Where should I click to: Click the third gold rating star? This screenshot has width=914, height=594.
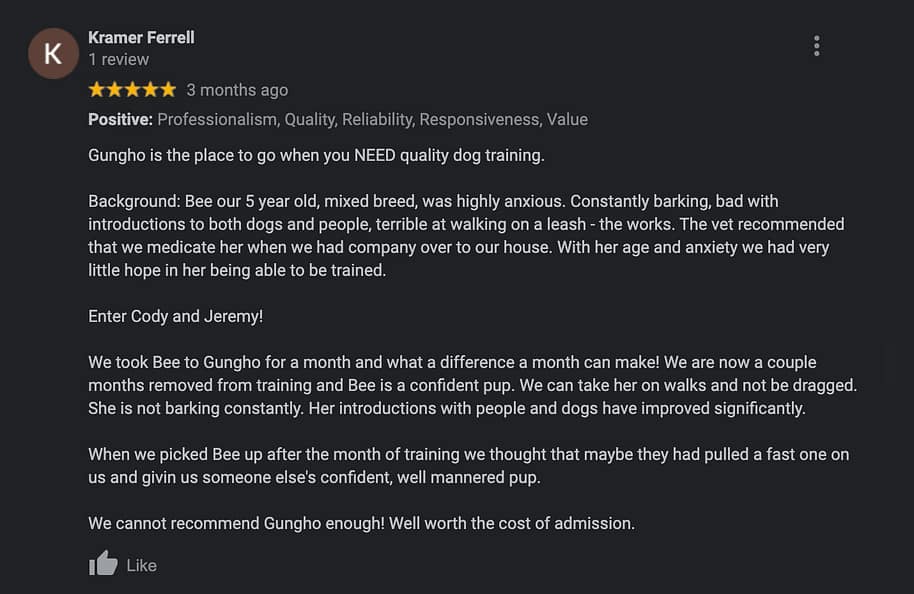[x=132, y=90]
